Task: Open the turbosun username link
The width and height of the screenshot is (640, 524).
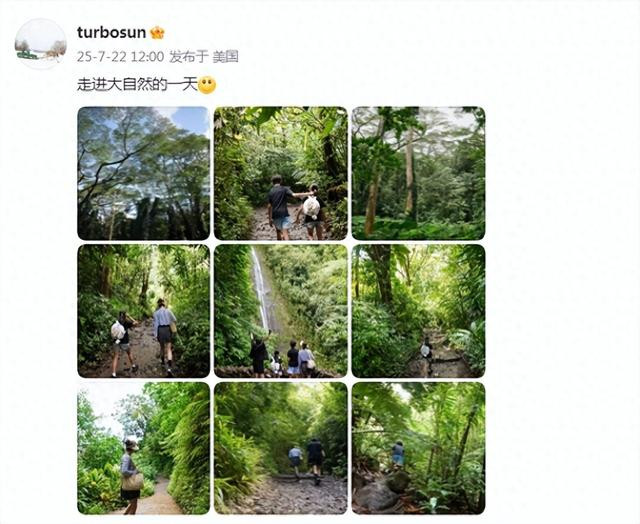Action: tap(111, 33)
